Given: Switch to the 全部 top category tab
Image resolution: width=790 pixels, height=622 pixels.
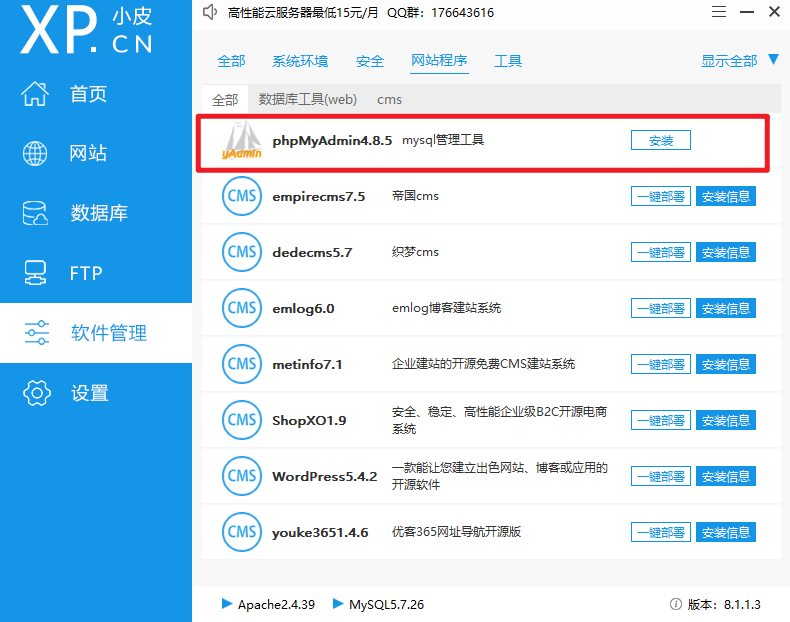Looking at the screenshot, I should point(231,61).
